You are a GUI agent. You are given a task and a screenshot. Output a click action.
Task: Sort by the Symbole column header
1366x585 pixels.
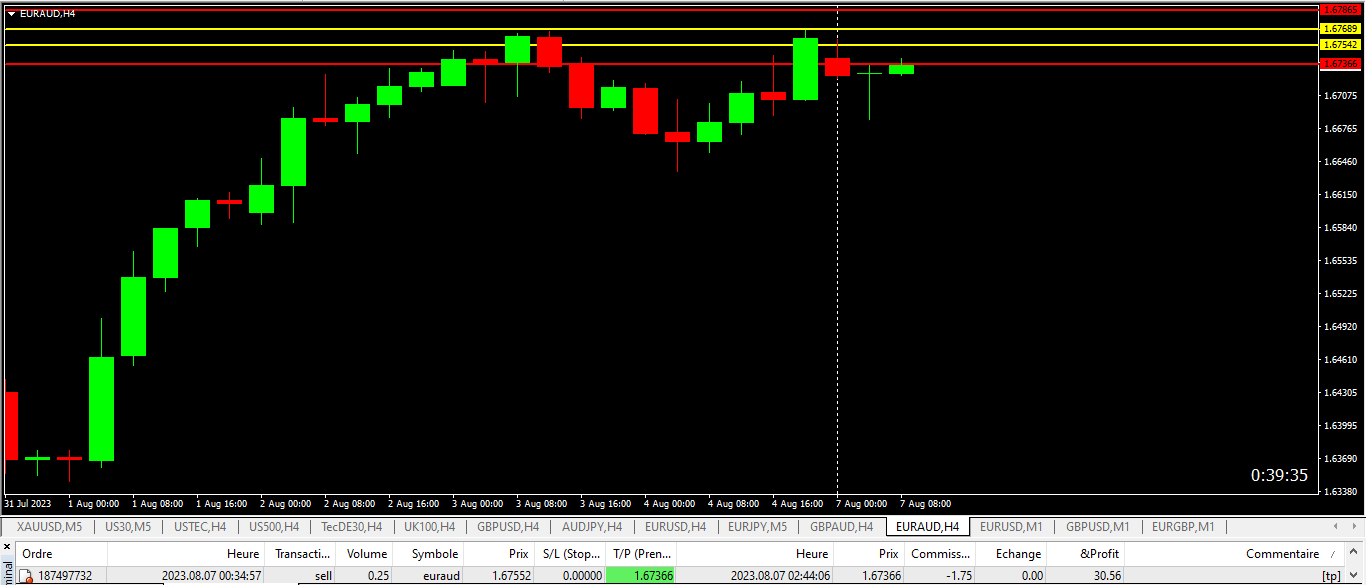coord(430,554)
